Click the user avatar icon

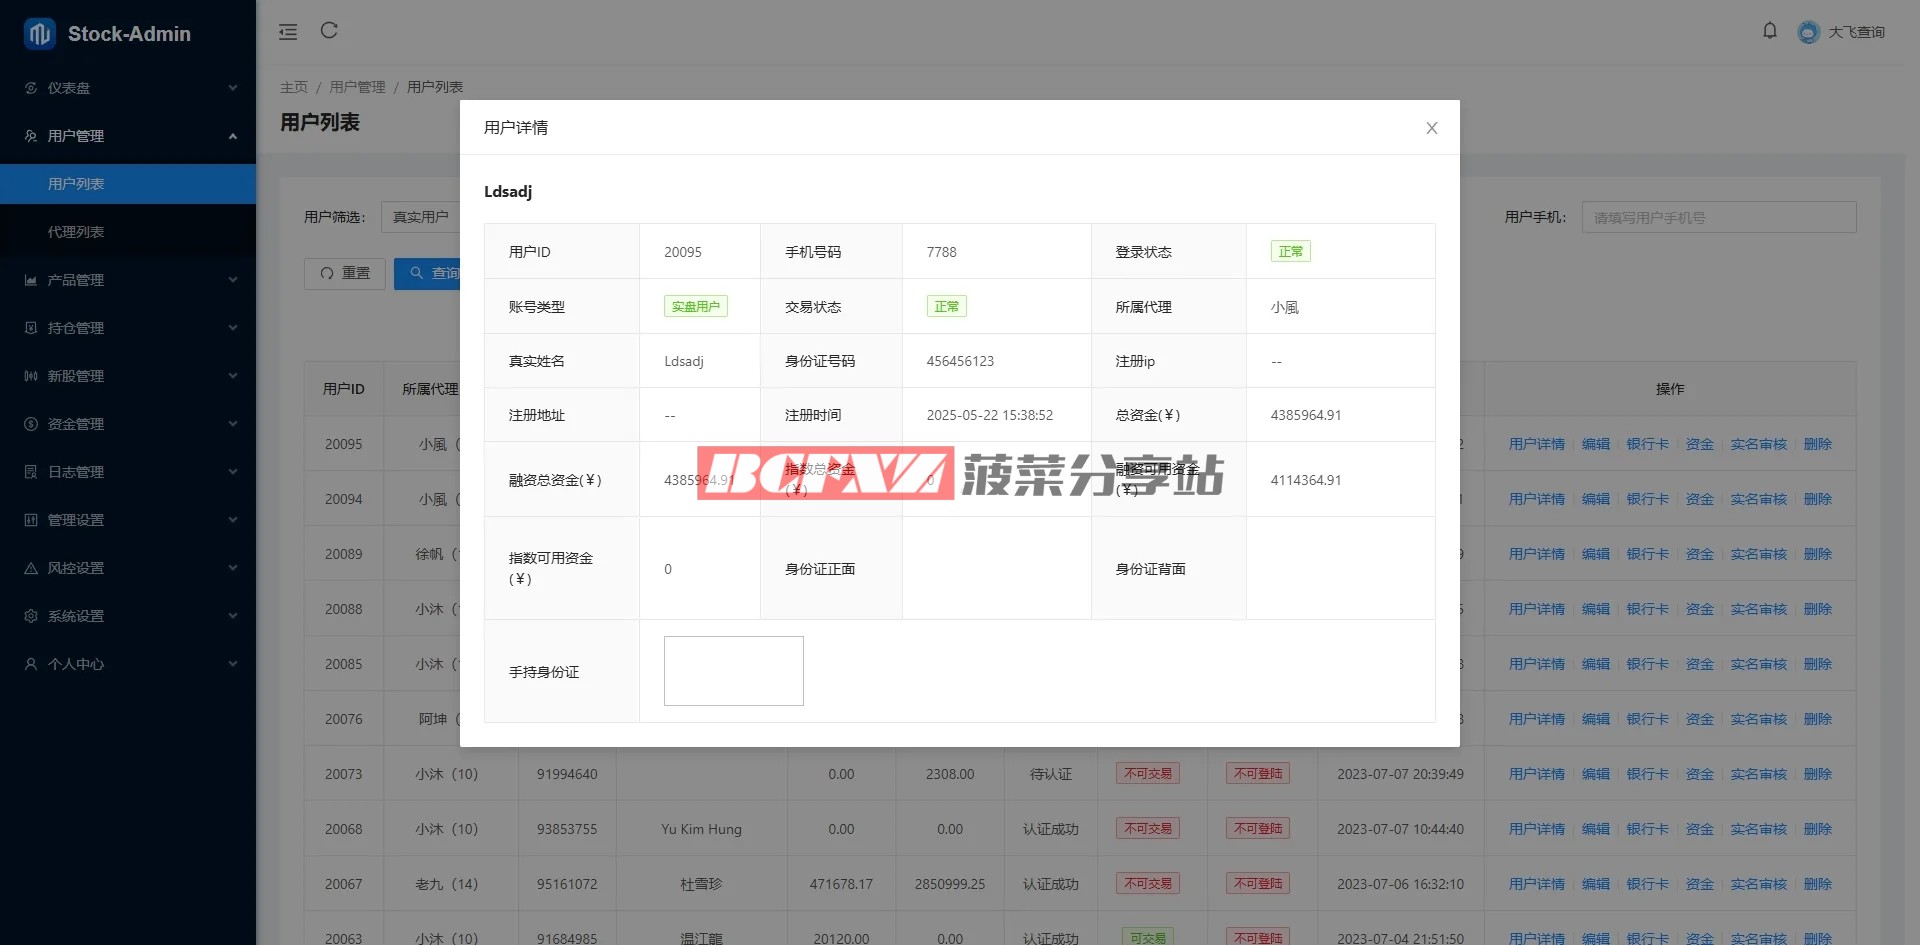1808,32
